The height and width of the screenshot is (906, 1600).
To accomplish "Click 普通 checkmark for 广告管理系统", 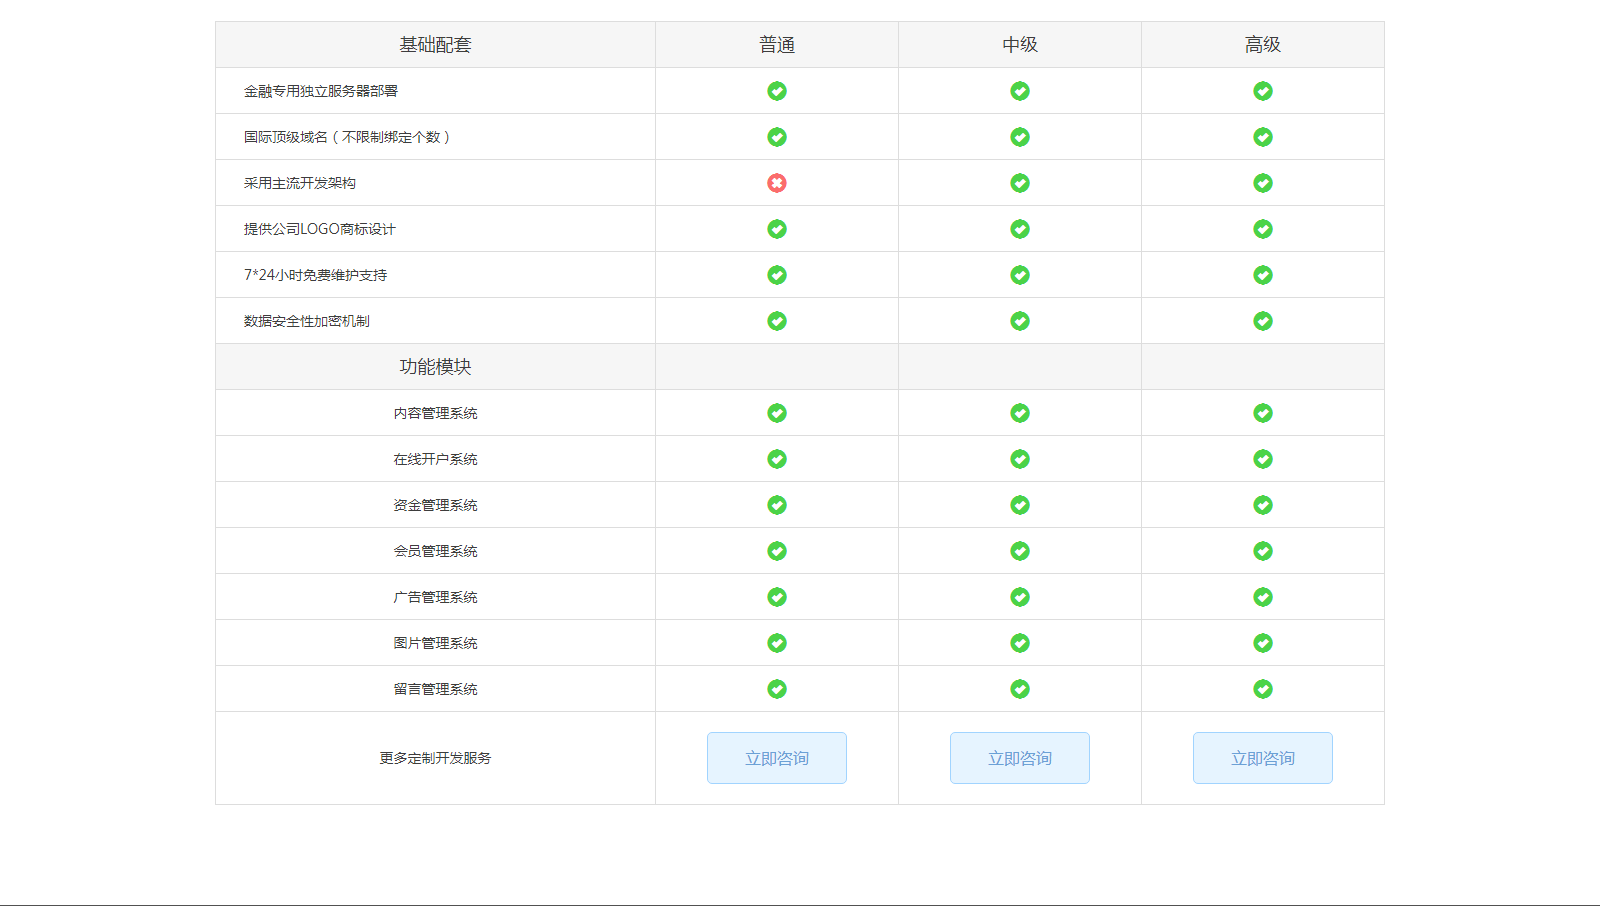I will 777,597.
